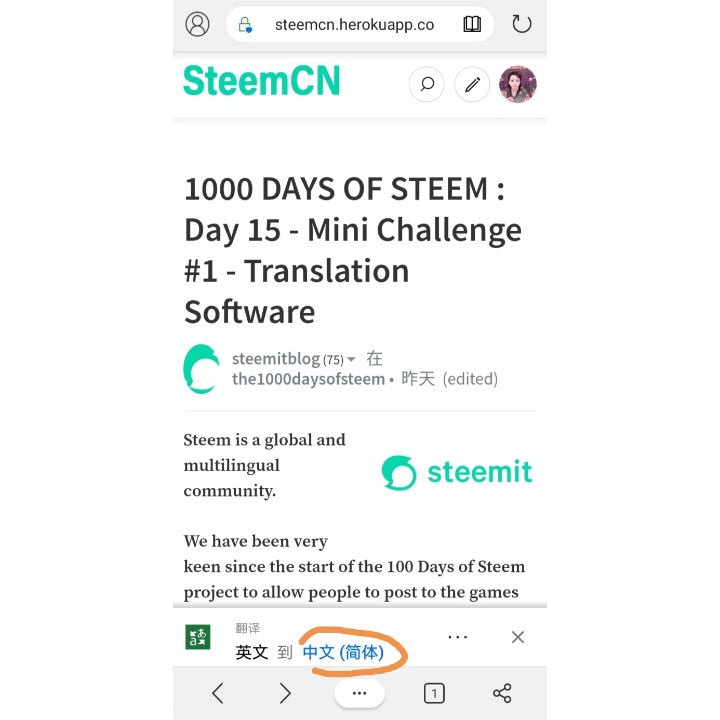This screenshot has width=720, height=720.
Task: Tap the reading view book icon
Action: 472,24
